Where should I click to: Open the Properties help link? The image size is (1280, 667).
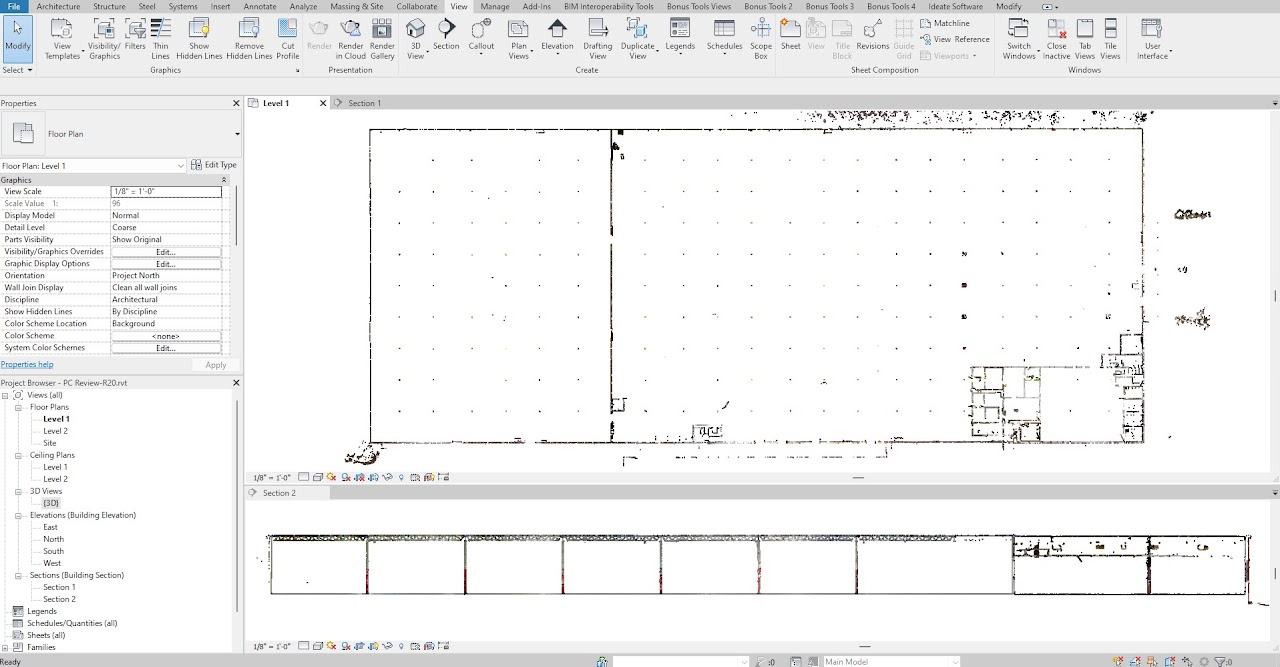click(27, 365)
